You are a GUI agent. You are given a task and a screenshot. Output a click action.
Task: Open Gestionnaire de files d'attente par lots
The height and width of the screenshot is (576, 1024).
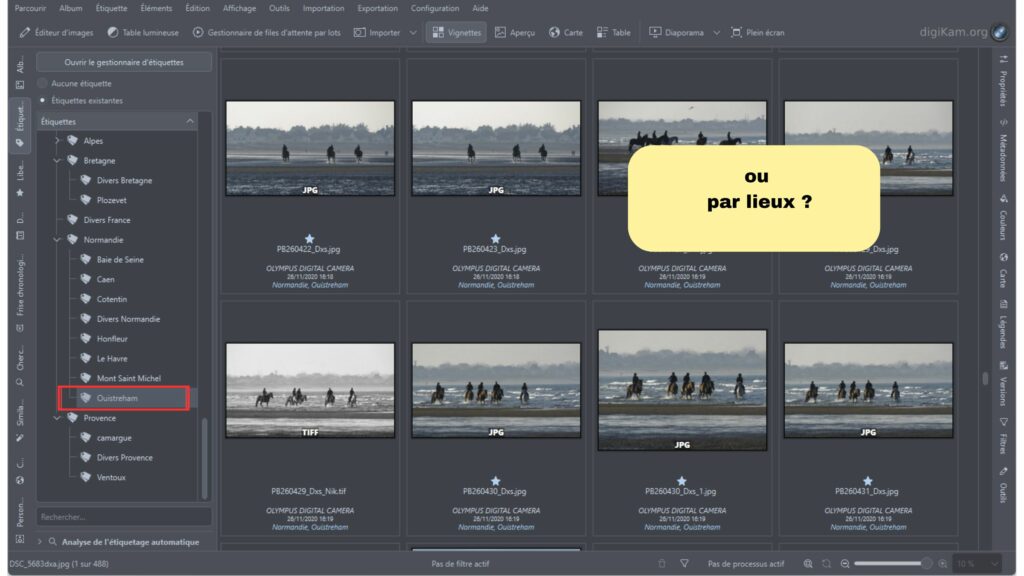[x=266, y=32]
